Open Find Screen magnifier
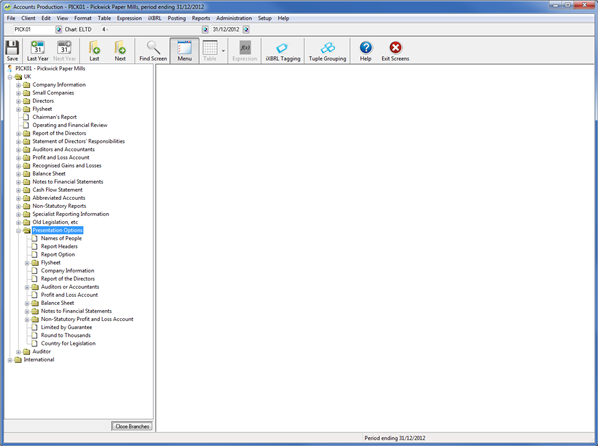 [x=153, y=51]
